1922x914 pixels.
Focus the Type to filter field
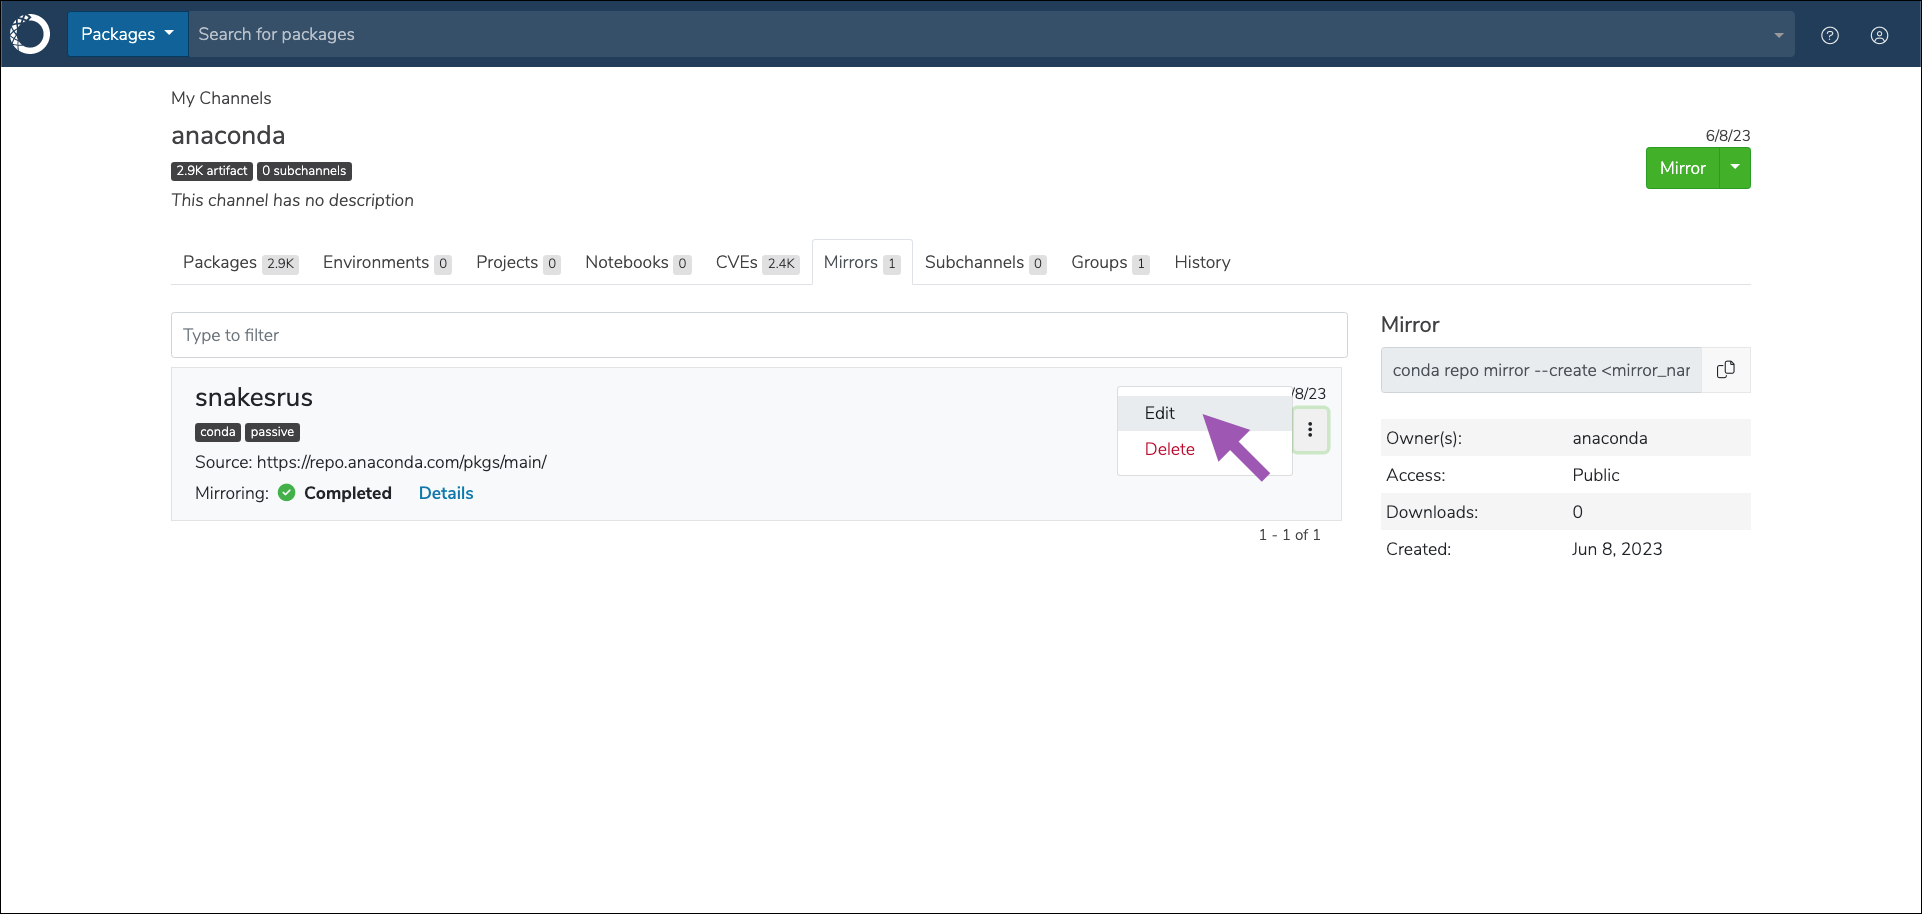pos(759,335)
